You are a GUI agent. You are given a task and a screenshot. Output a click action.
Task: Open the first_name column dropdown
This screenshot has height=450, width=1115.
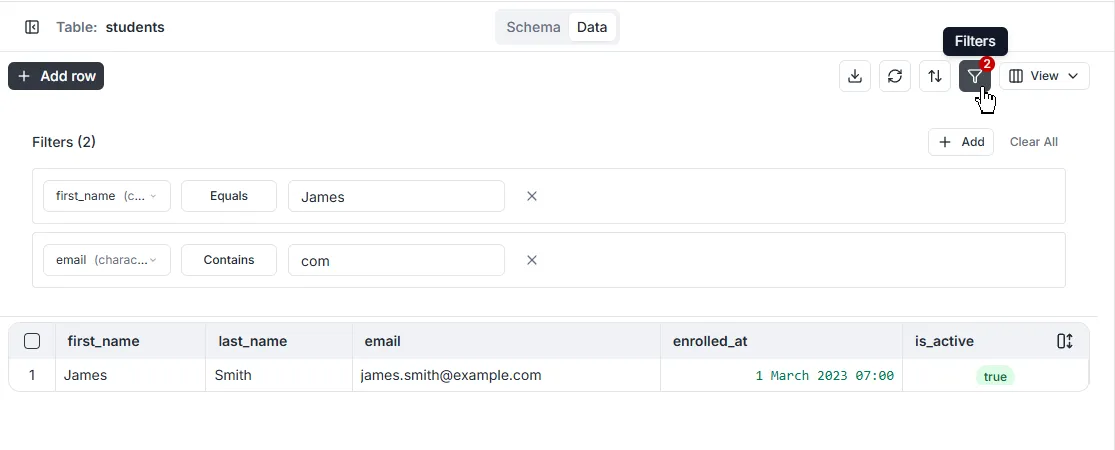click(x=107, y=196)
